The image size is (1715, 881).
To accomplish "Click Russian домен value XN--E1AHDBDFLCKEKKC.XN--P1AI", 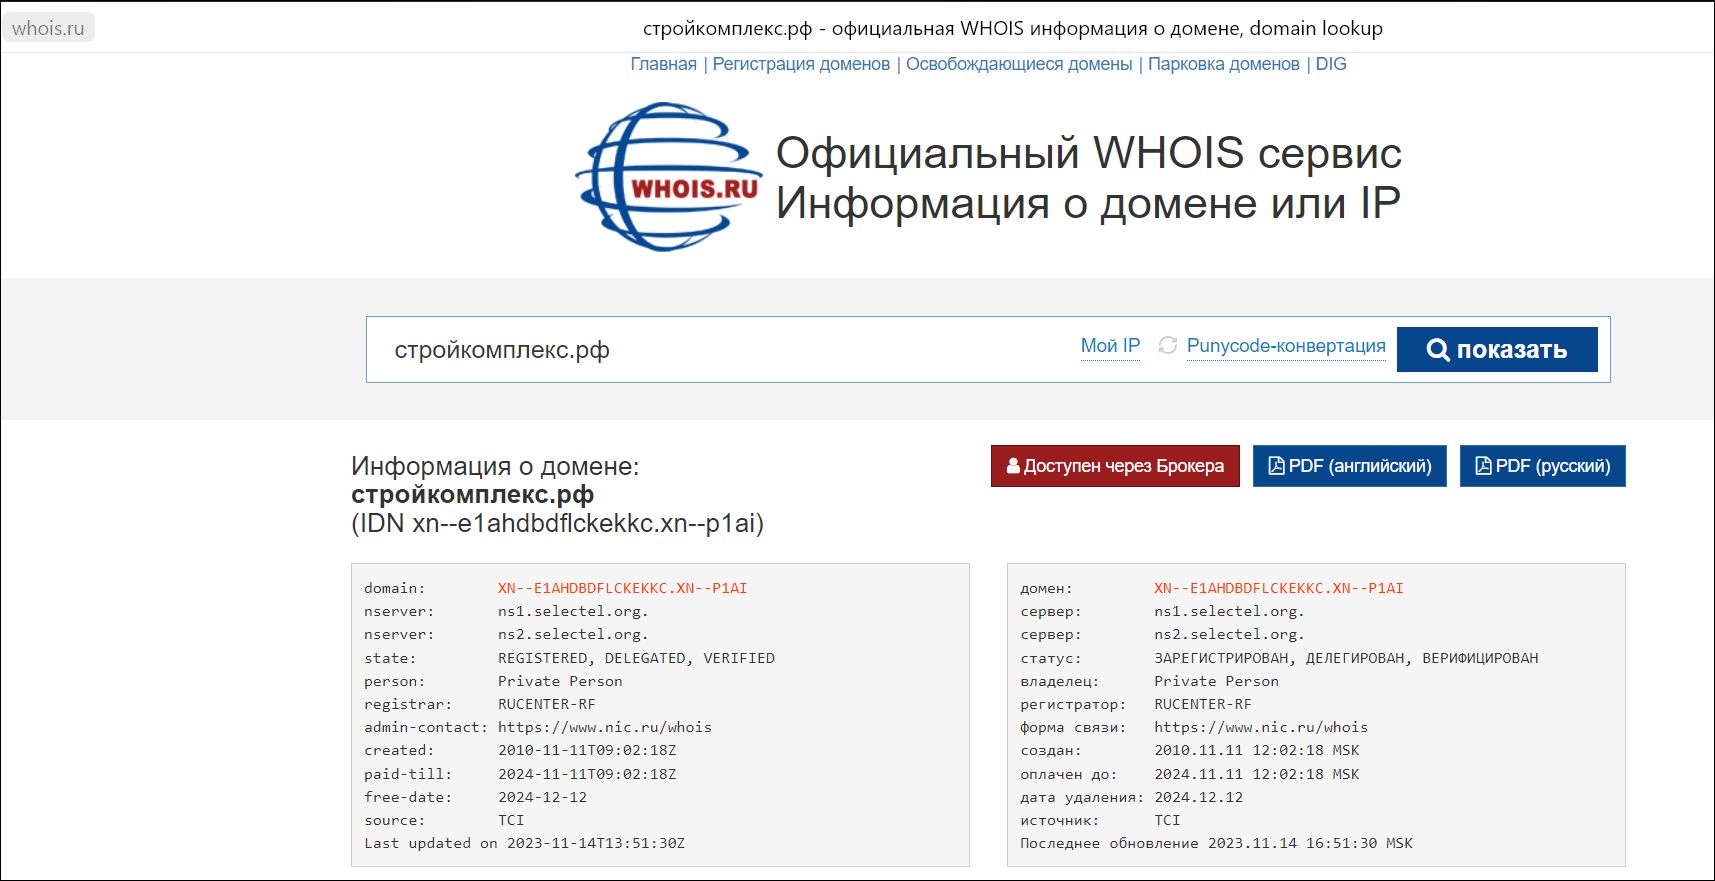I will click(1278, 588).
